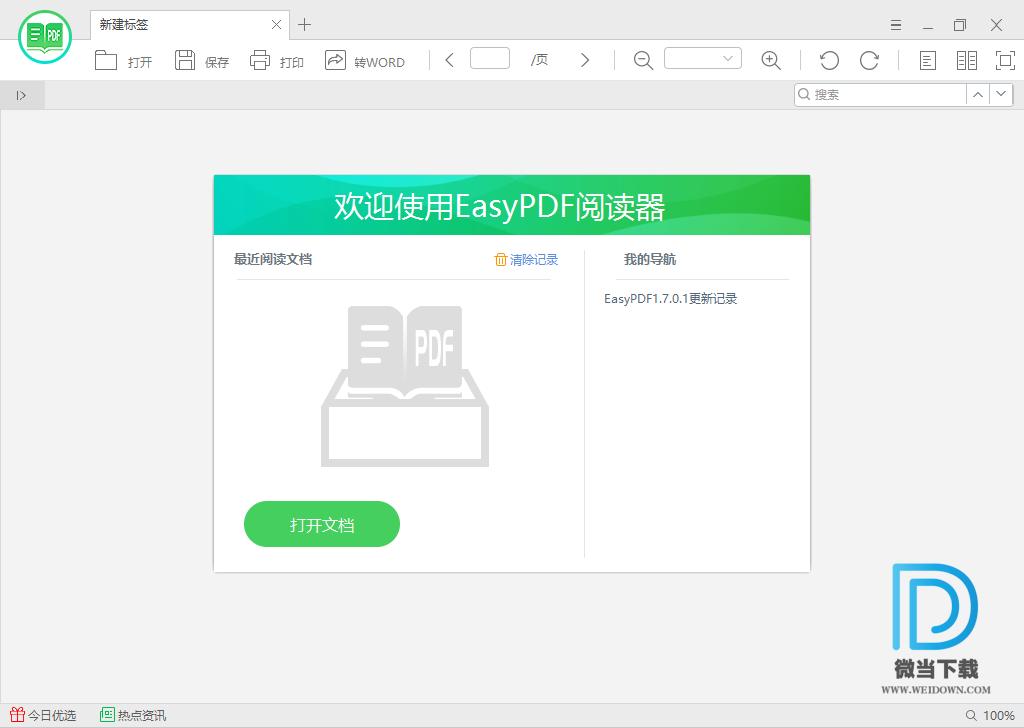The image size is (1024, 728).
Task: Click the 打开 toolbar label
Action: [140, 63]
